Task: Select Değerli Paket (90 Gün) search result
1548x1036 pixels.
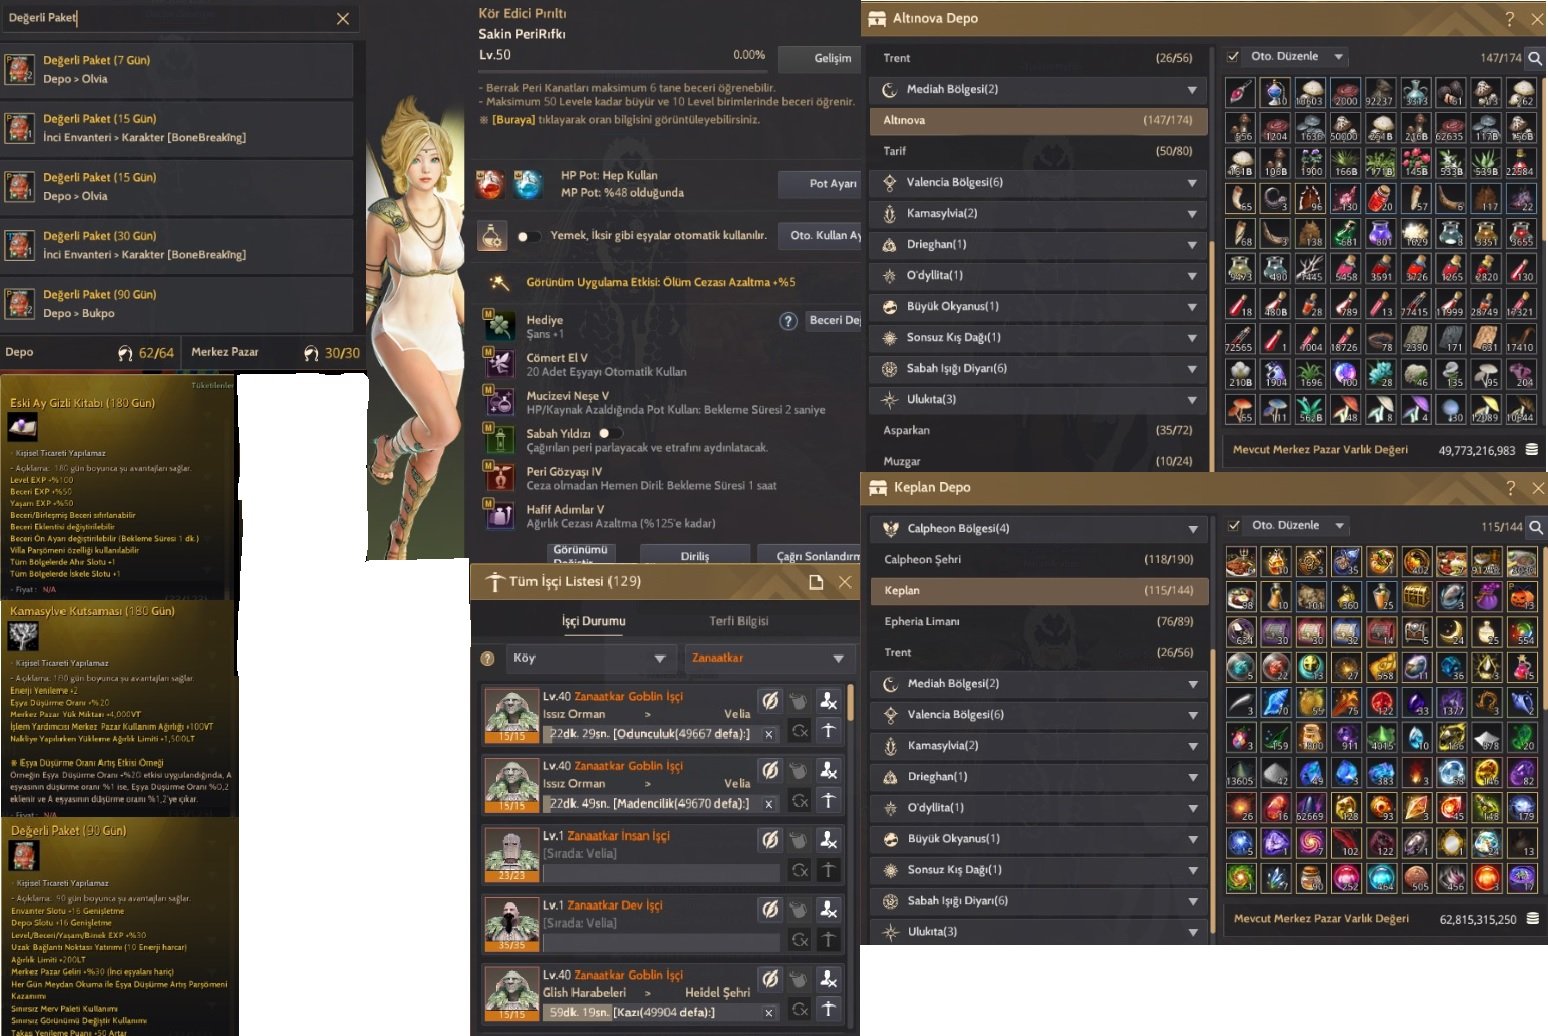Action: (x=178, y=304)
